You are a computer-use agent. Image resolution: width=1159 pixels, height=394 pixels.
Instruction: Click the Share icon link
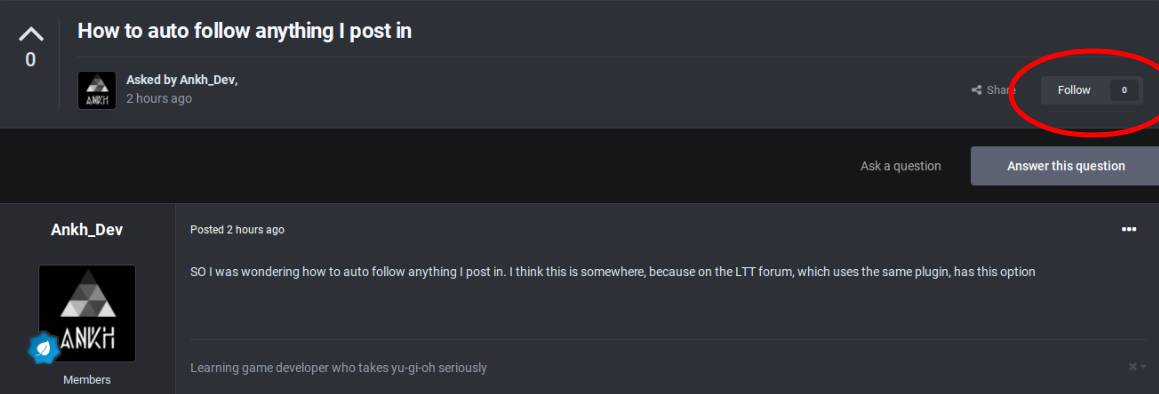(x=993, y=90)
